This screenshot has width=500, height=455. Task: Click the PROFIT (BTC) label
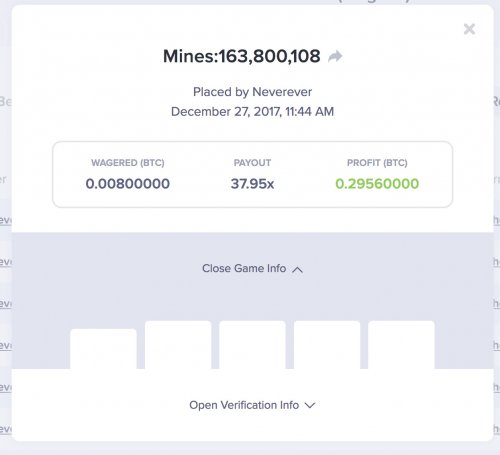click(377, 163)
